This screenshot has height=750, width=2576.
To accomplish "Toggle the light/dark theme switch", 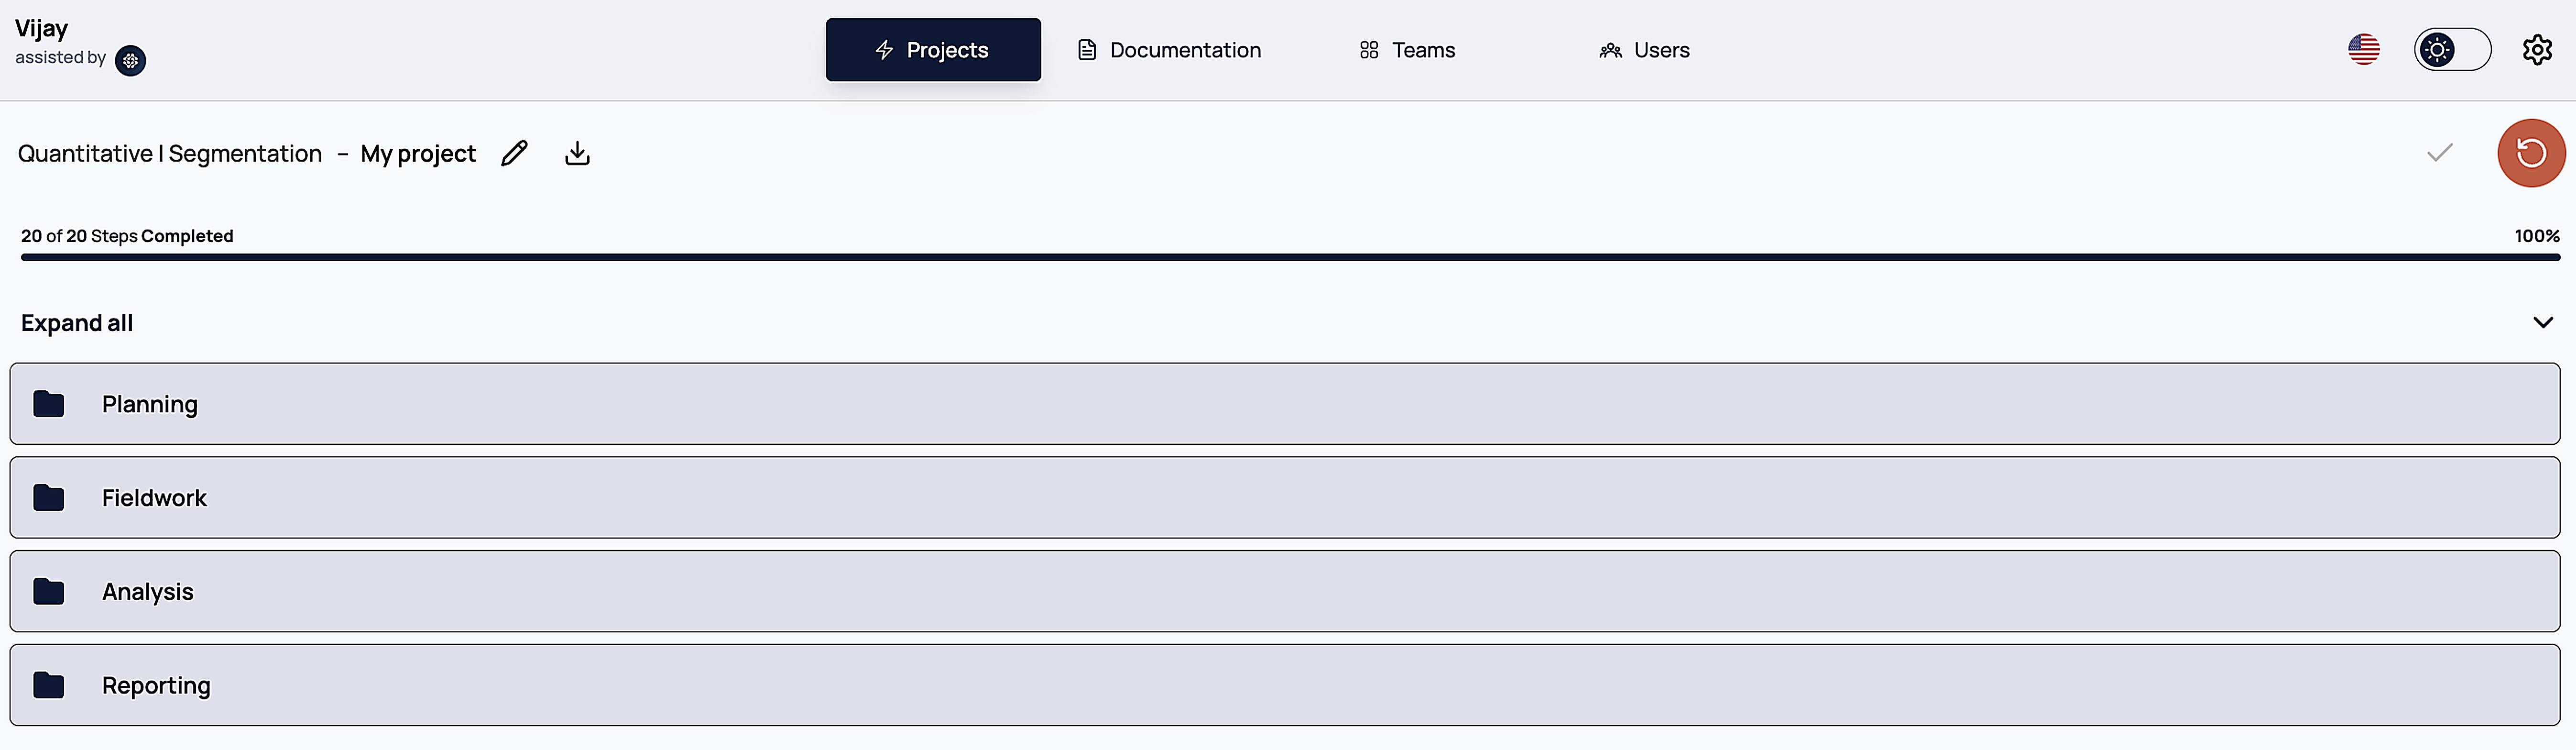I will (x=2452, y=50).
